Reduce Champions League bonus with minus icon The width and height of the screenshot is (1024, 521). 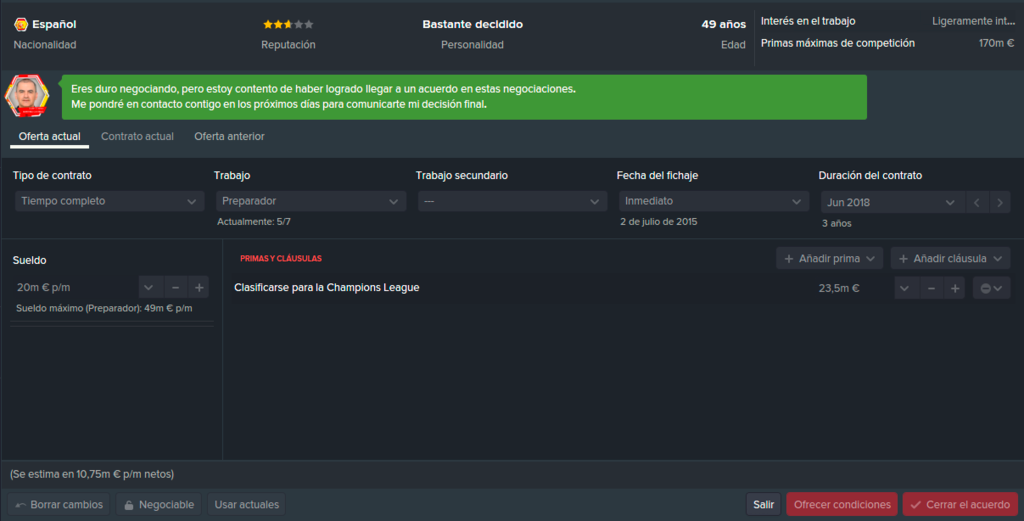point(931,288)
